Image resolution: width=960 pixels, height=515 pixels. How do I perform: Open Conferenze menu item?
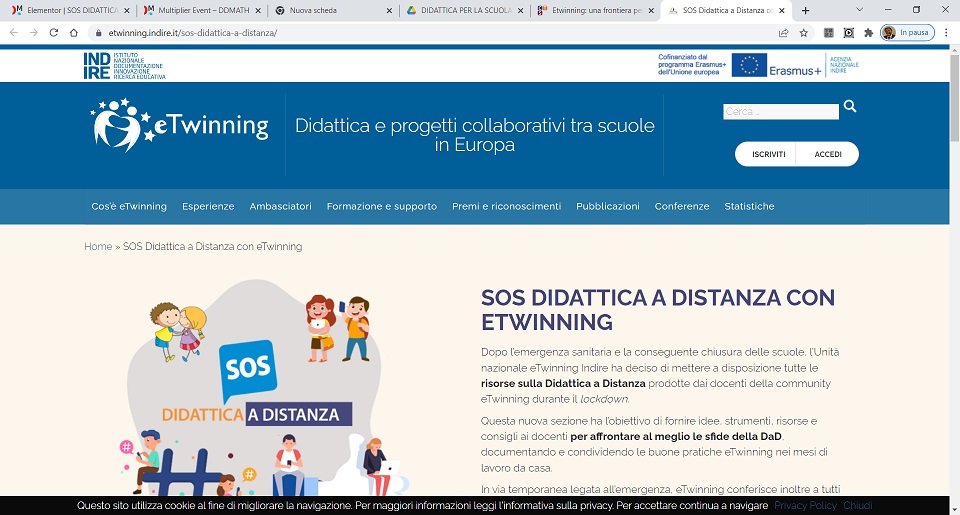click(x=682, y=206)
